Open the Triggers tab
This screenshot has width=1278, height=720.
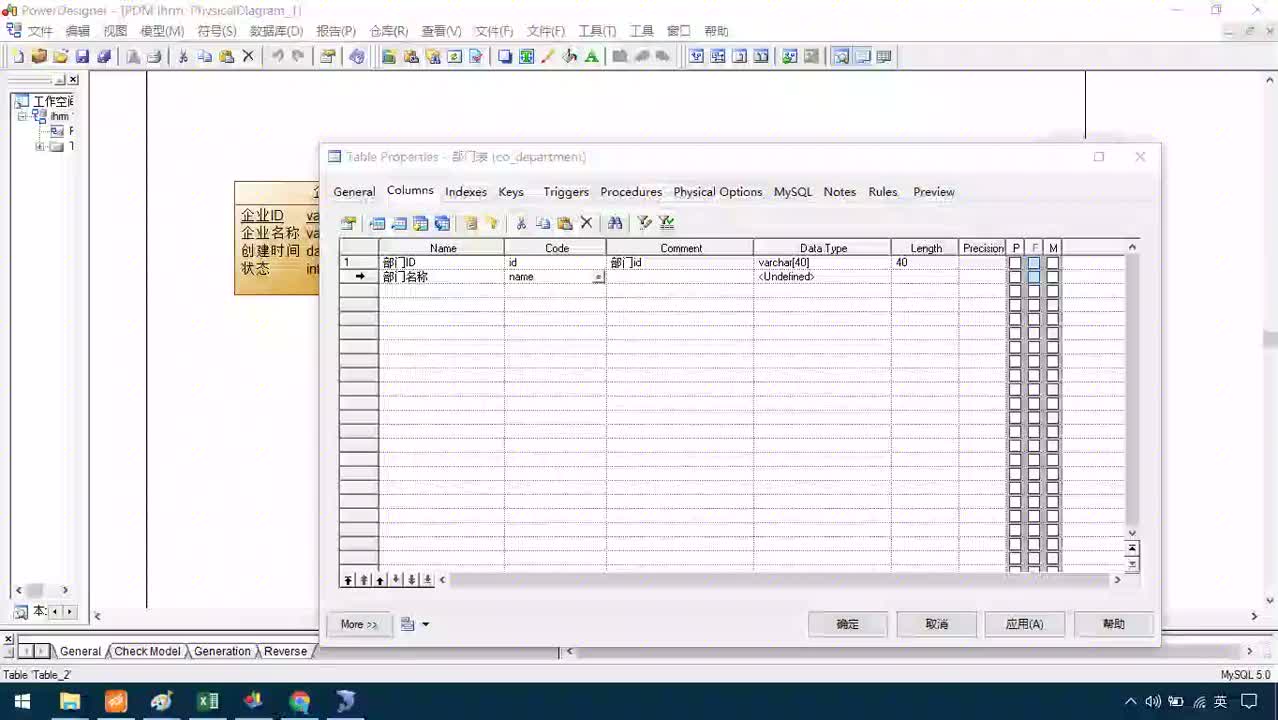pos(566,192)
